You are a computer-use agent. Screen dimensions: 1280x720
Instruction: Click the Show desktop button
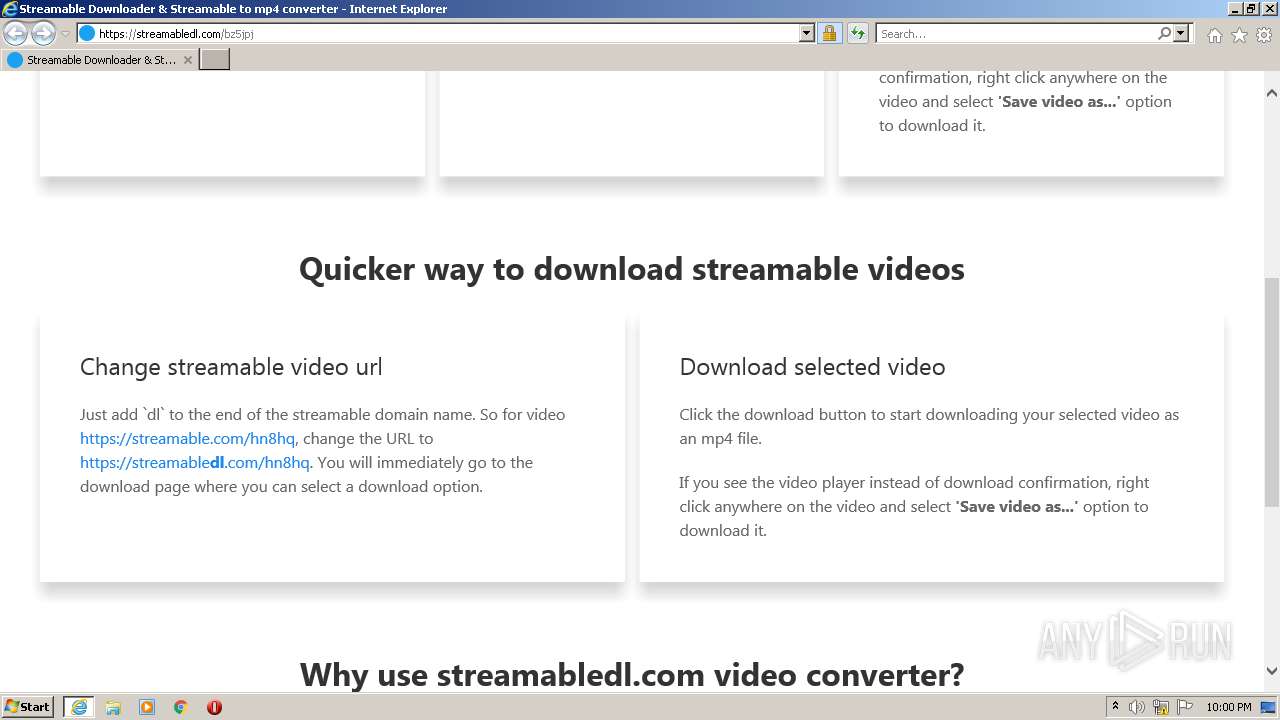(1270, 707)
